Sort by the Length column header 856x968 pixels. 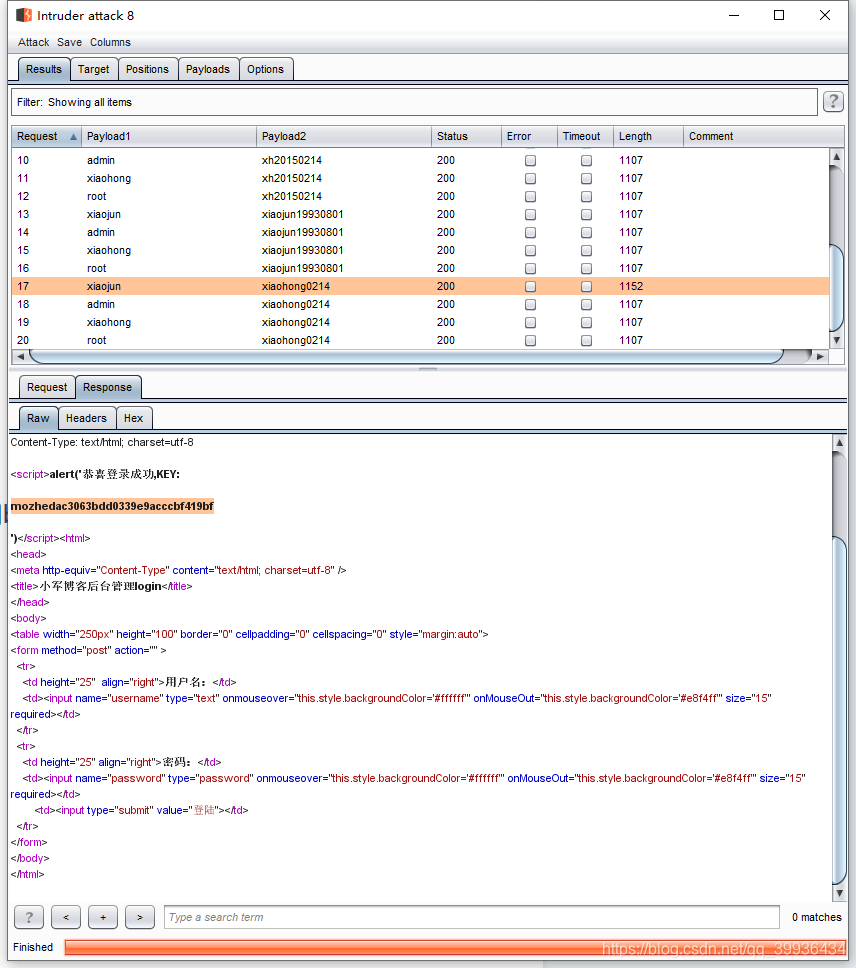click(x=648, y=136)
